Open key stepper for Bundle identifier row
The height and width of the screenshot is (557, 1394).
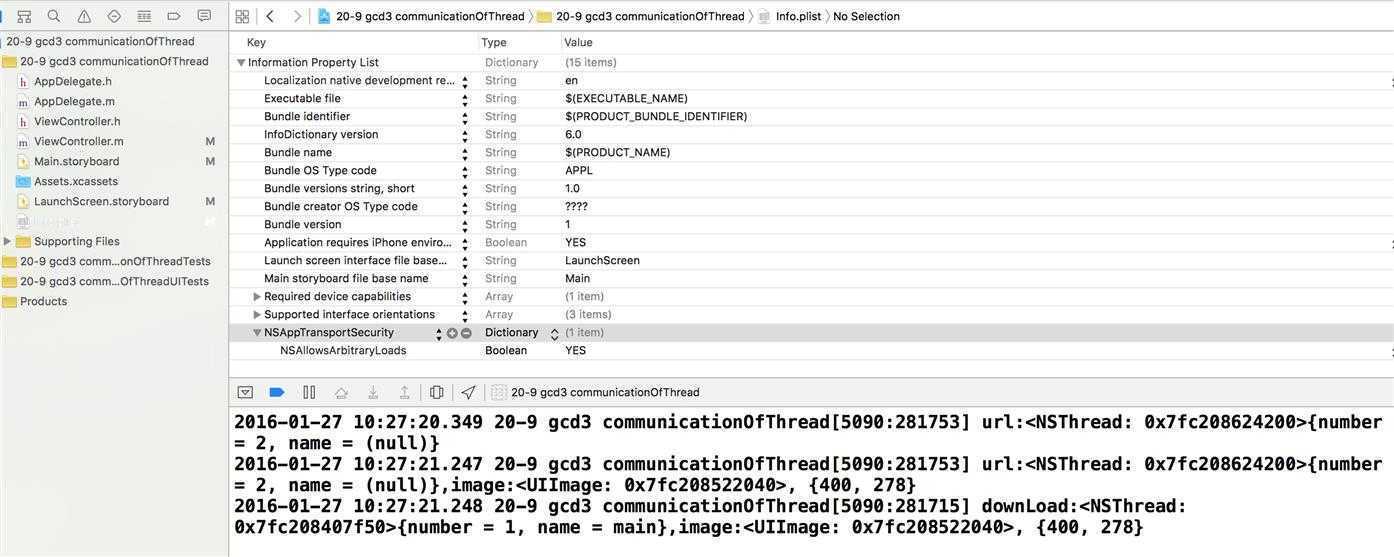point(465,117)
